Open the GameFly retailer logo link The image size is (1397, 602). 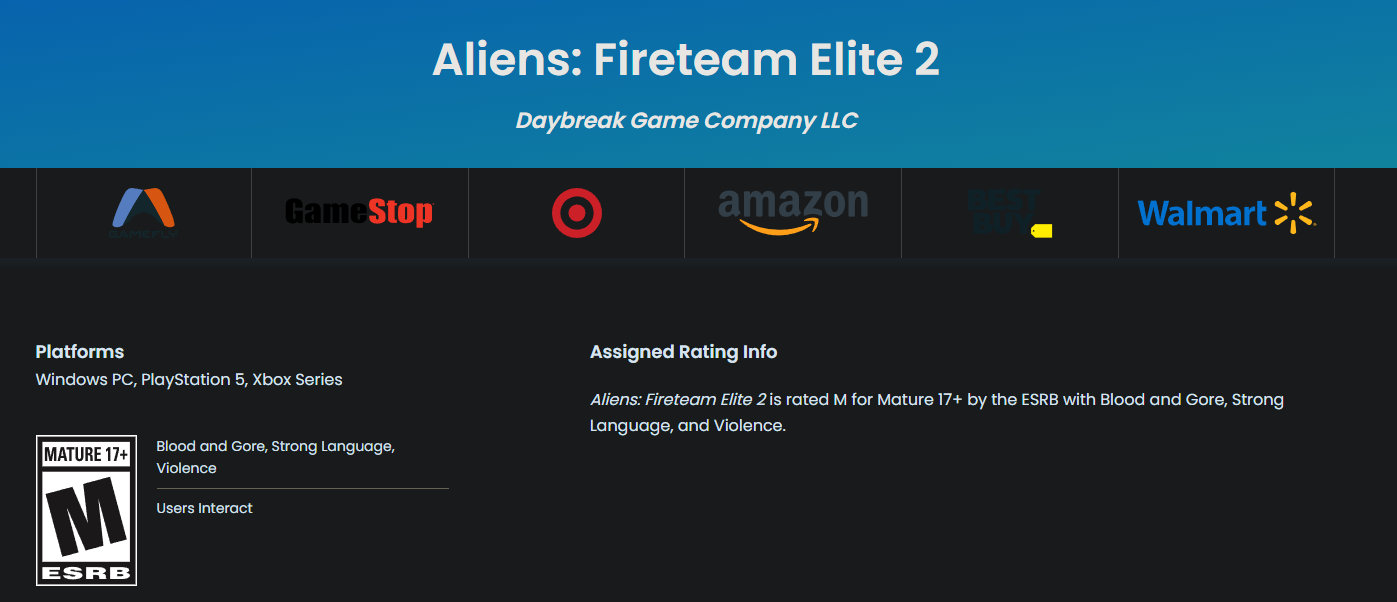(143, 213)
